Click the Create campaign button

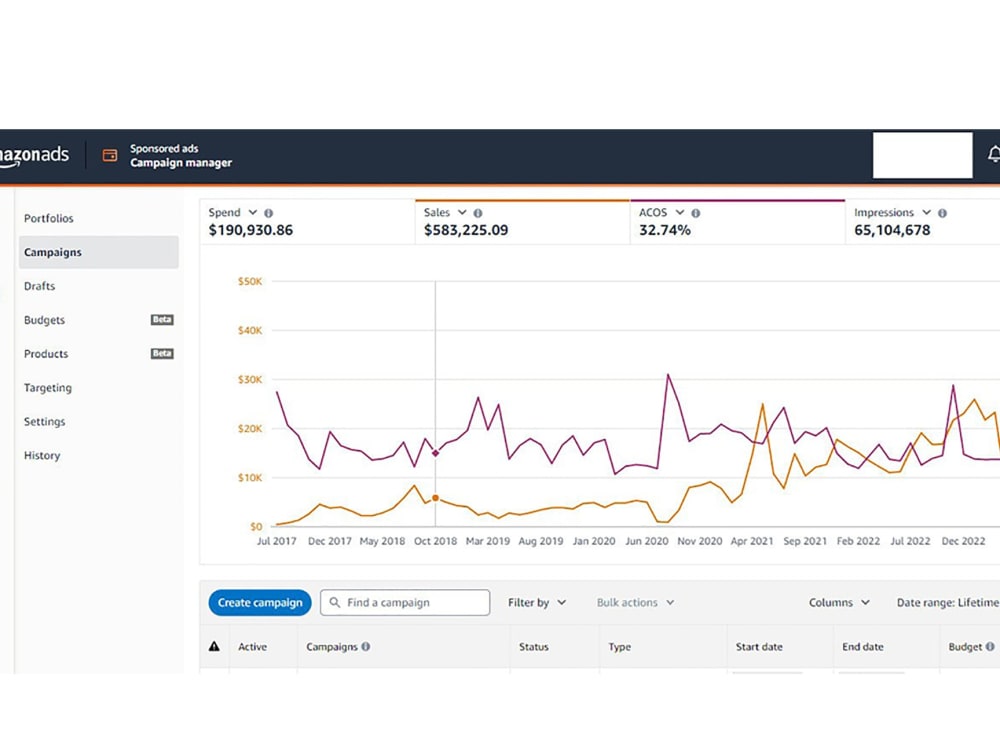260,602
